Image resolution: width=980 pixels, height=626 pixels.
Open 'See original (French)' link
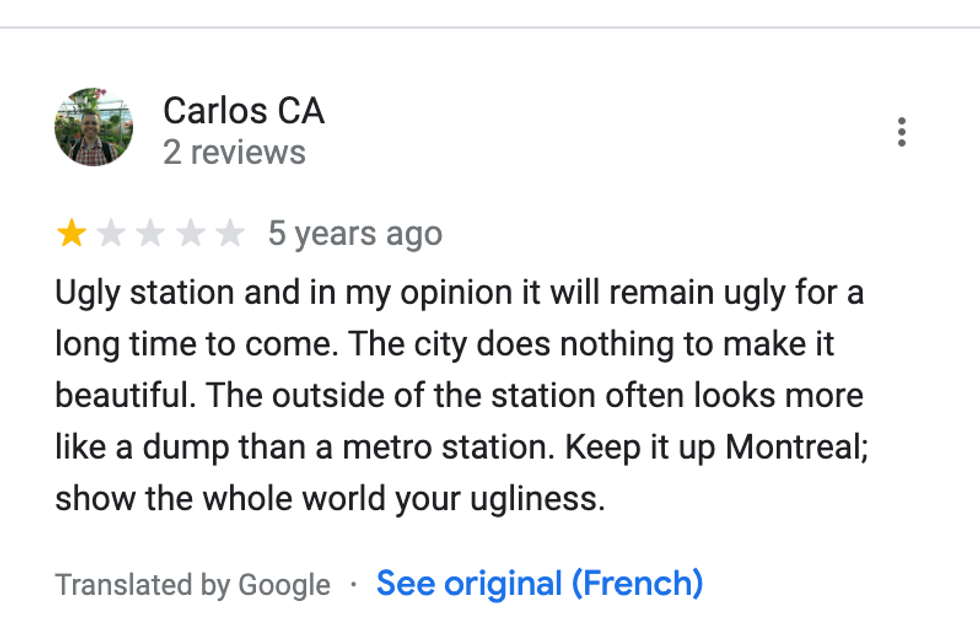pyautogui.click(x=540, y=583)
